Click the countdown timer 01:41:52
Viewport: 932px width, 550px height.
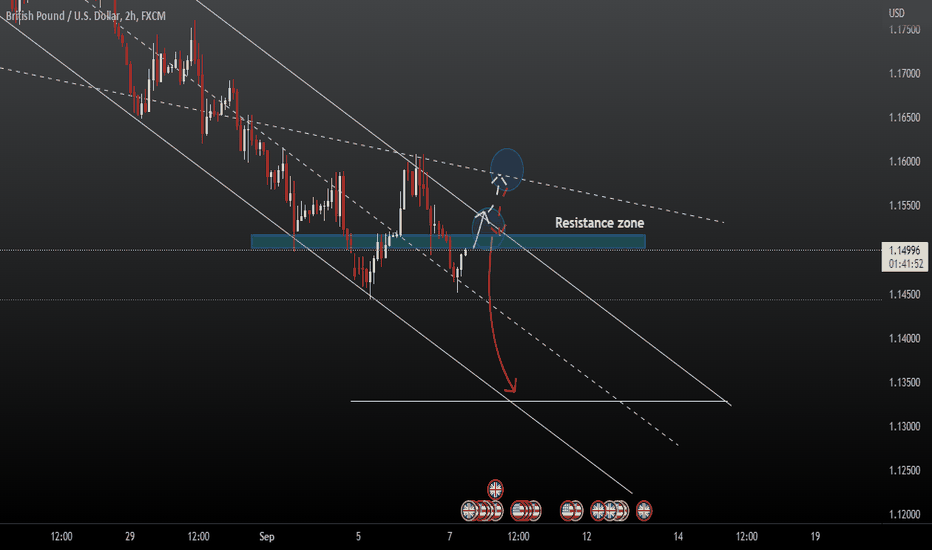[906, 264]
